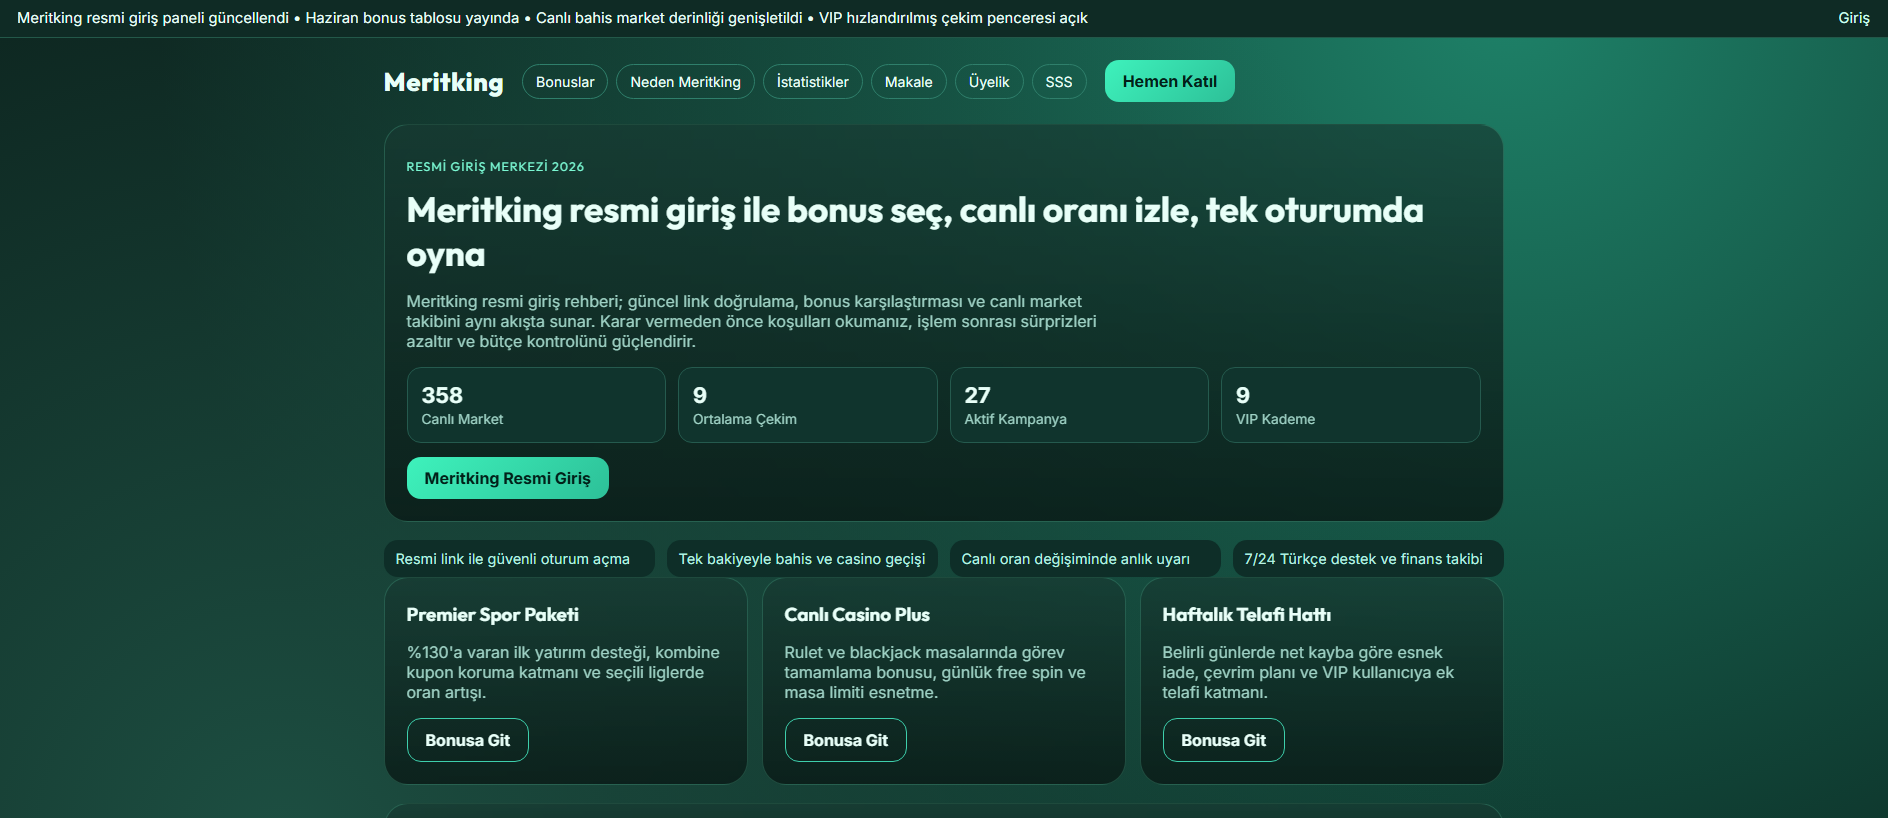Select the 358 Canlı Market stat card
This screenshot has width=1888, height=818.
click(x=536, y=405)
